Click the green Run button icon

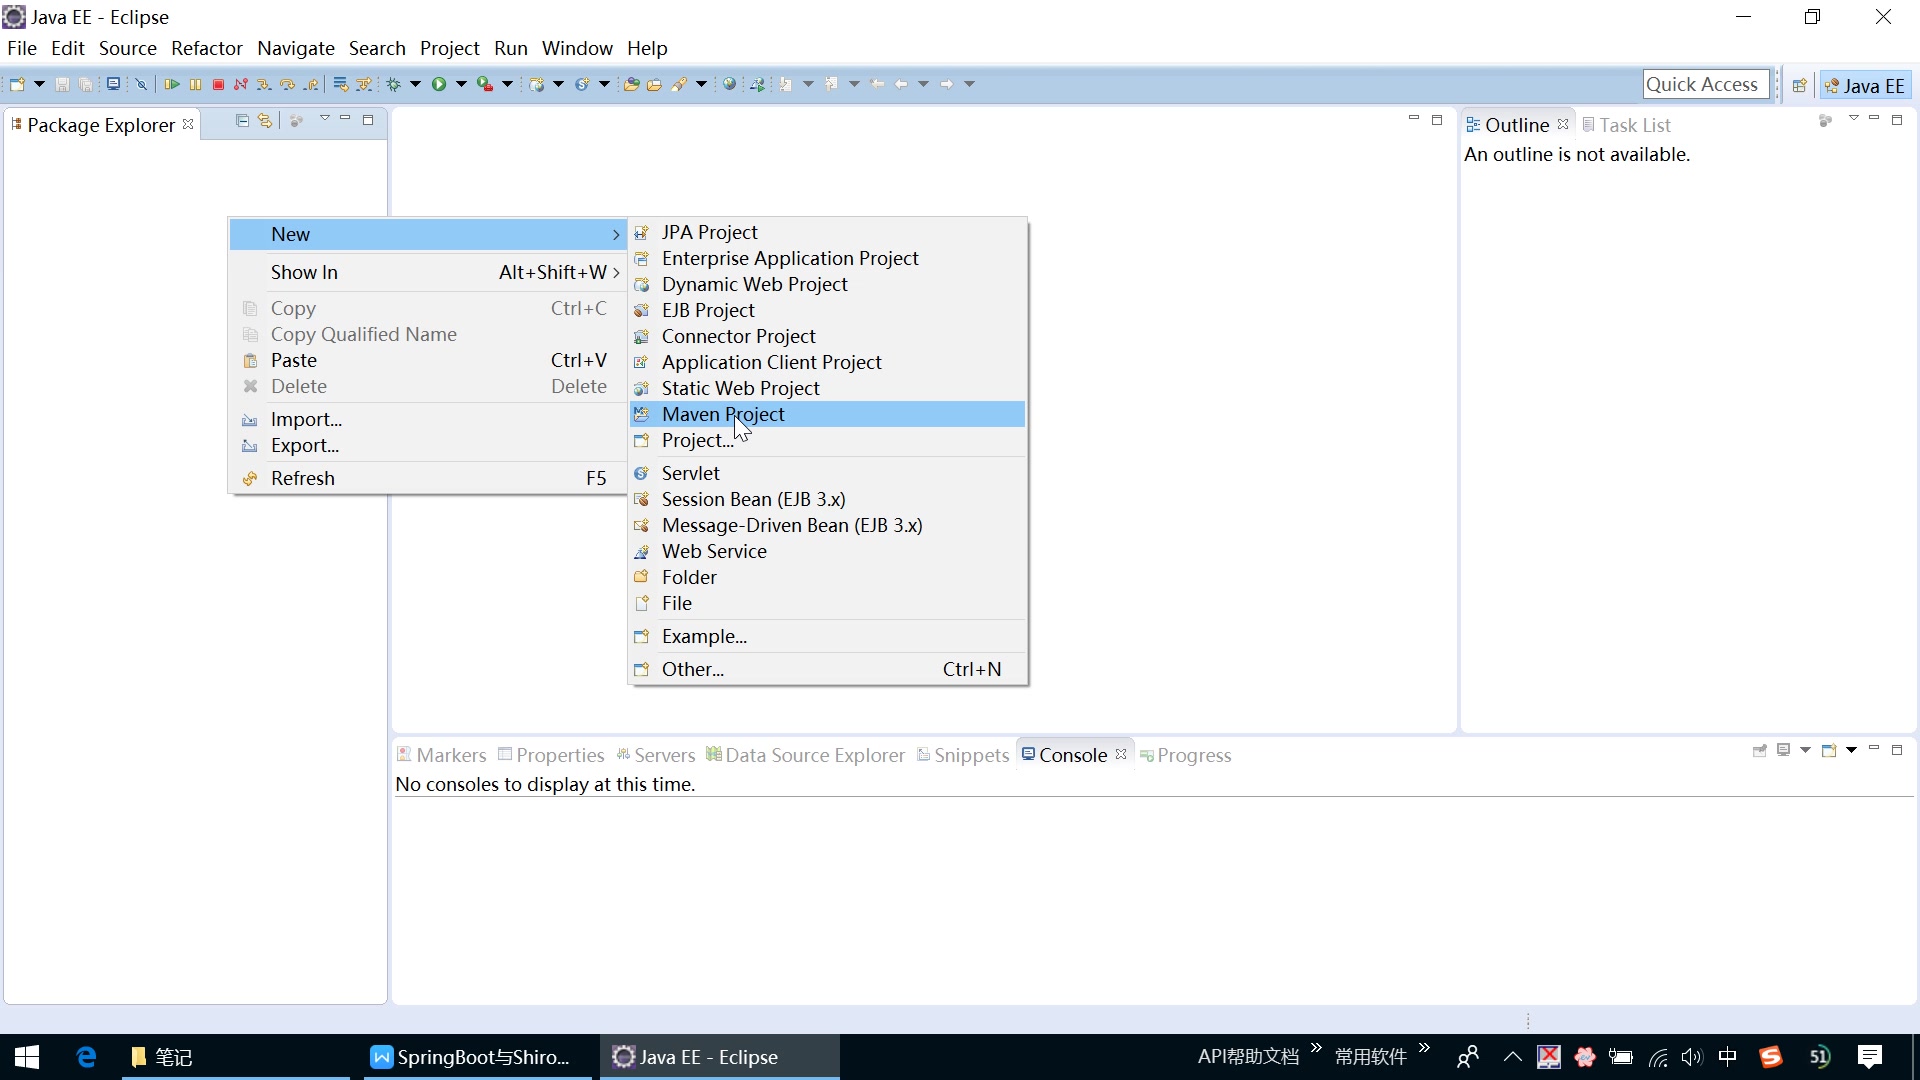(x=439, y=85)
